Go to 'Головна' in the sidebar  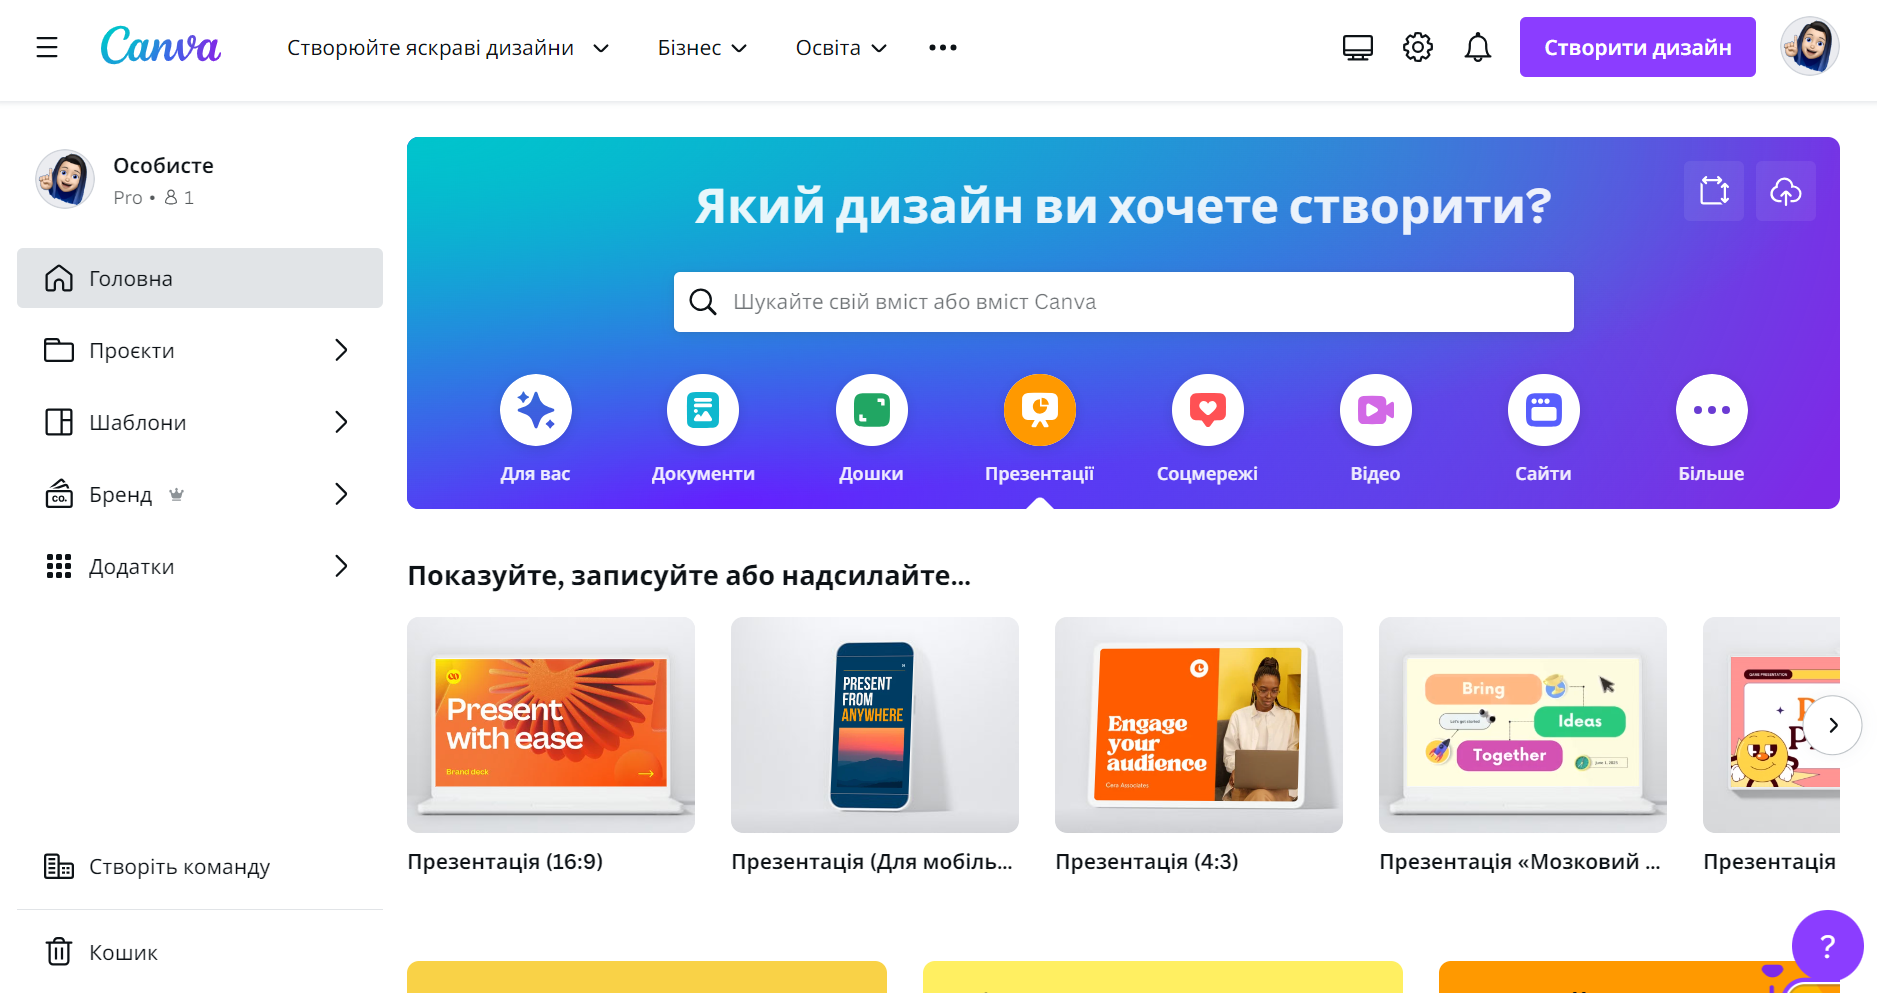pyautogui.click(x=200, y=278)
